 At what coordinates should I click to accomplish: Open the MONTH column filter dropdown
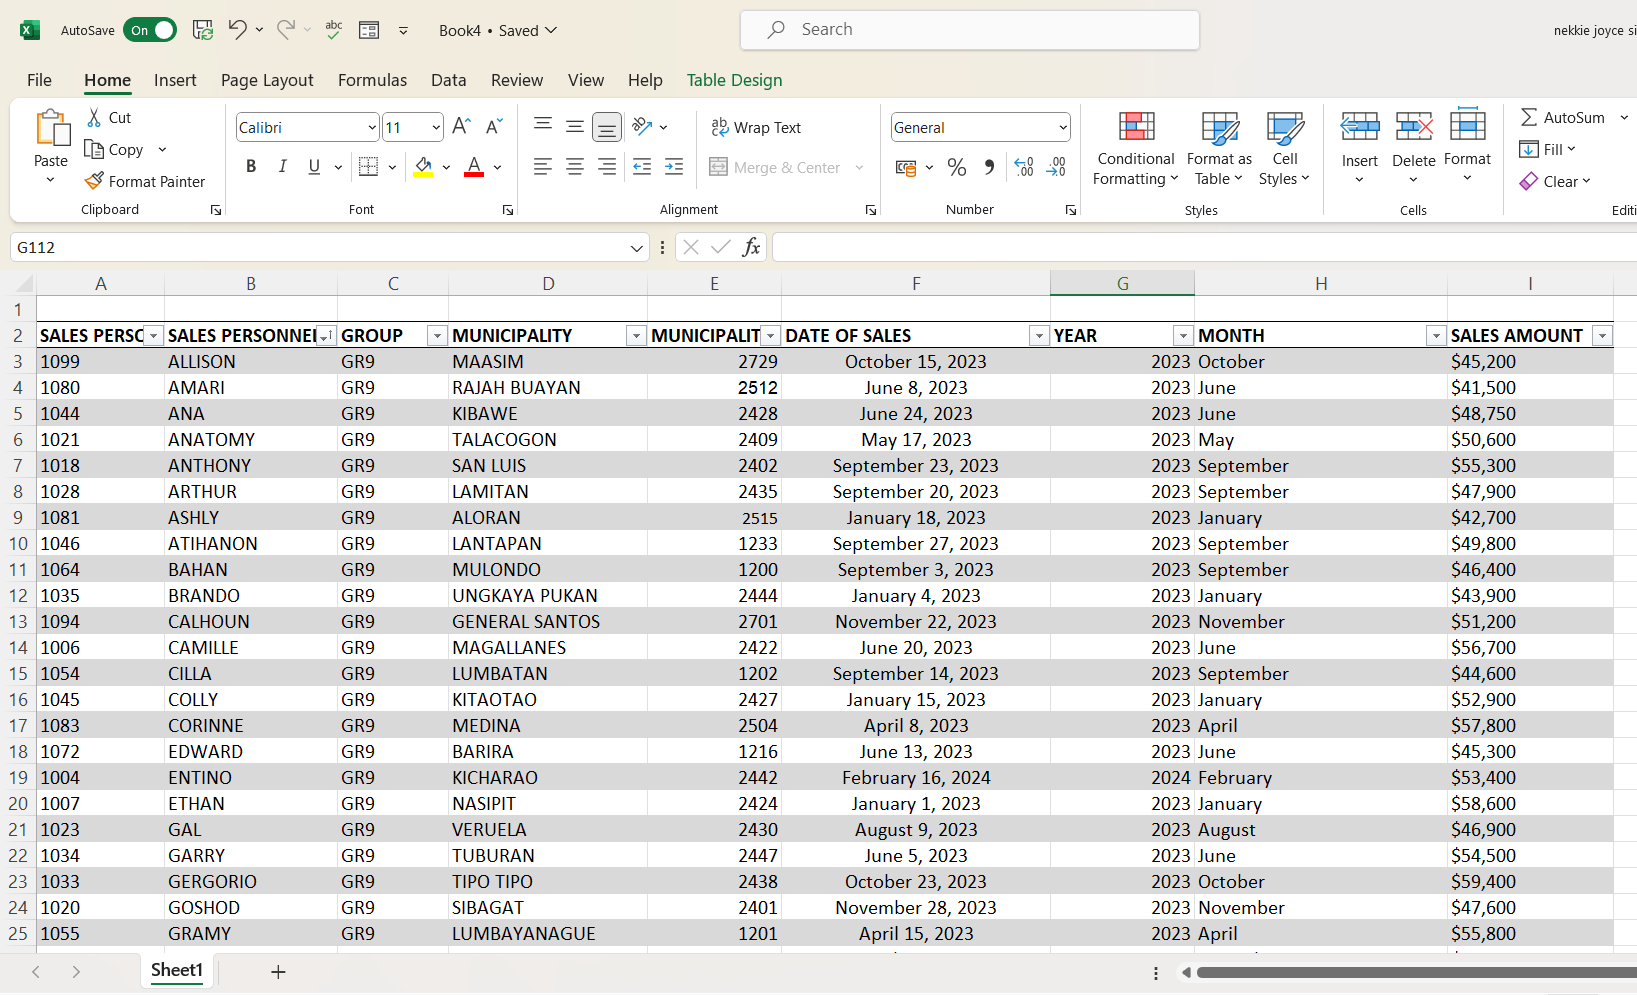(1435, 336)
